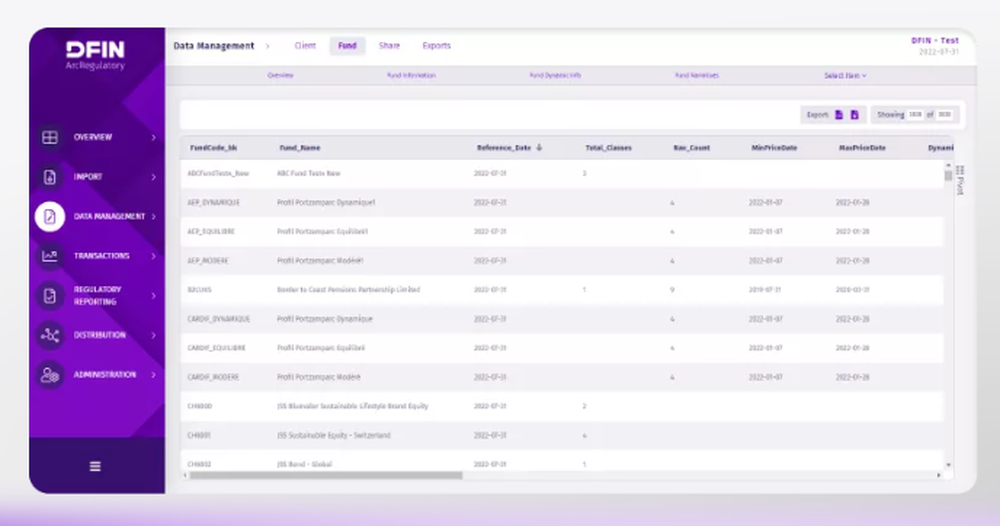Select the AEP_EQUILIBRE fund code cell

(211, 231)
